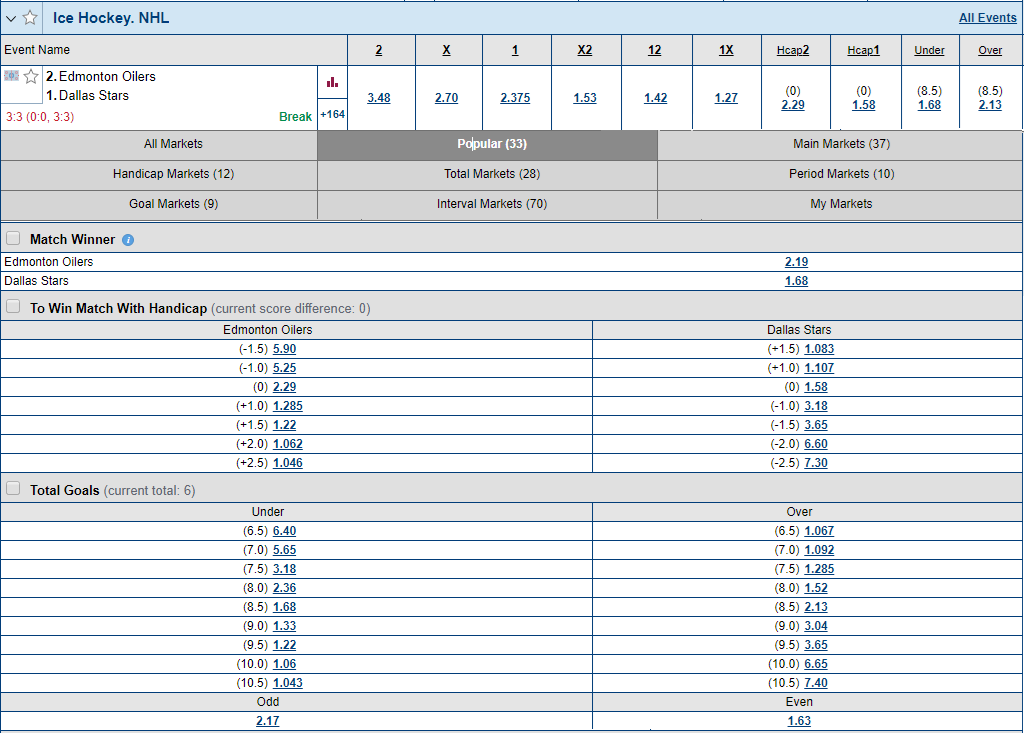Star the Edmonton Oilers match as favorite

pos(30,76)
